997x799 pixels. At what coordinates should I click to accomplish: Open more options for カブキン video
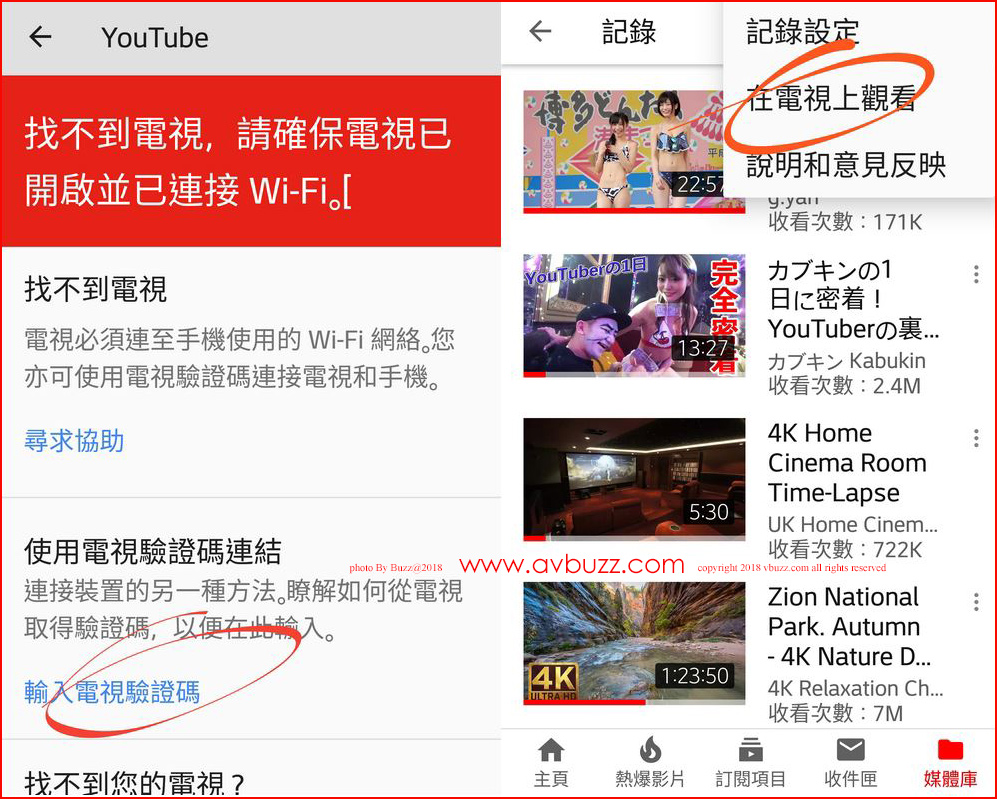976,275
